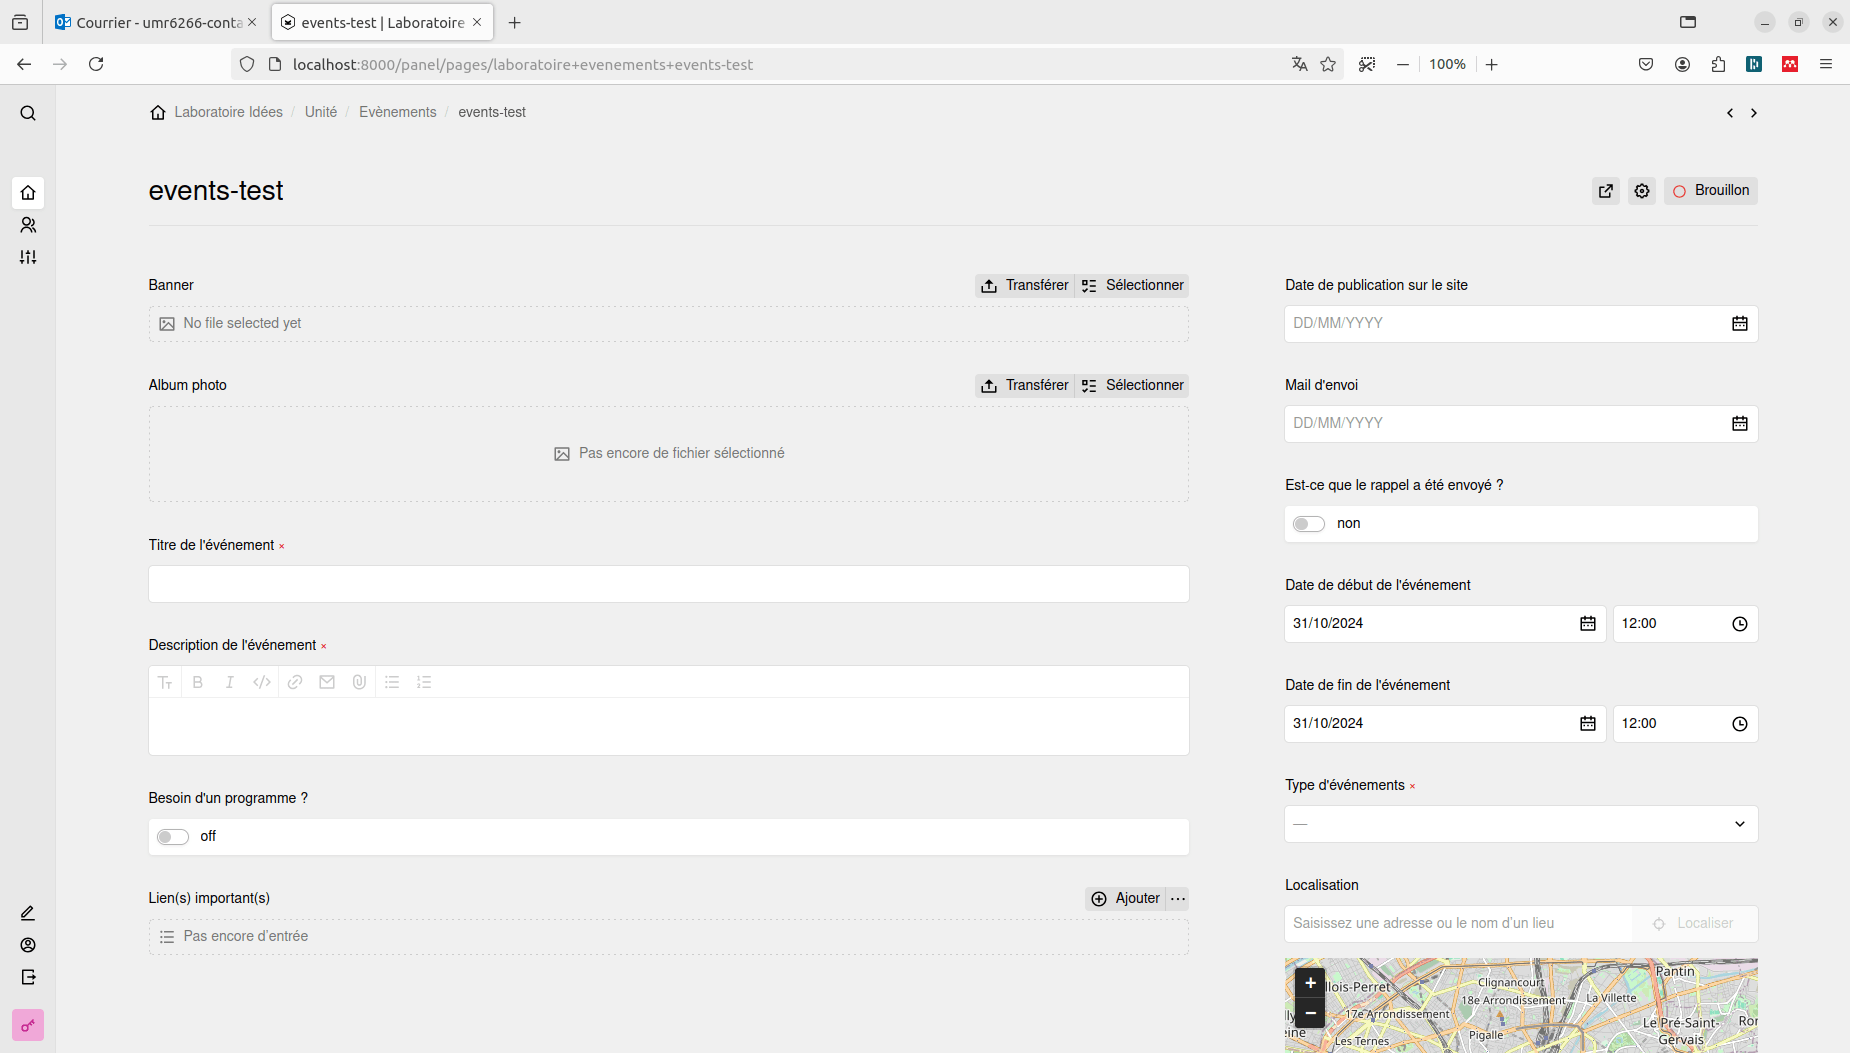Toggle bold in description editor
The height and width of the screenshot is (1053, 1850).
tap(198, 682)
